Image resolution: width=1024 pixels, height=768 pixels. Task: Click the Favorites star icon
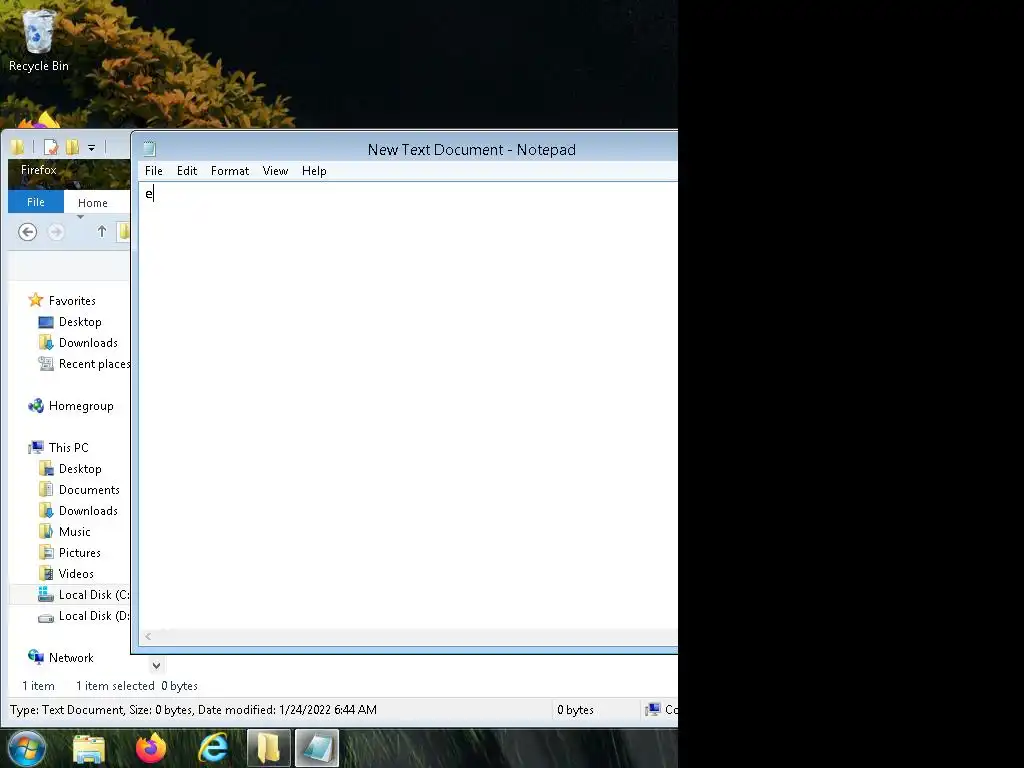click(35, 300)
